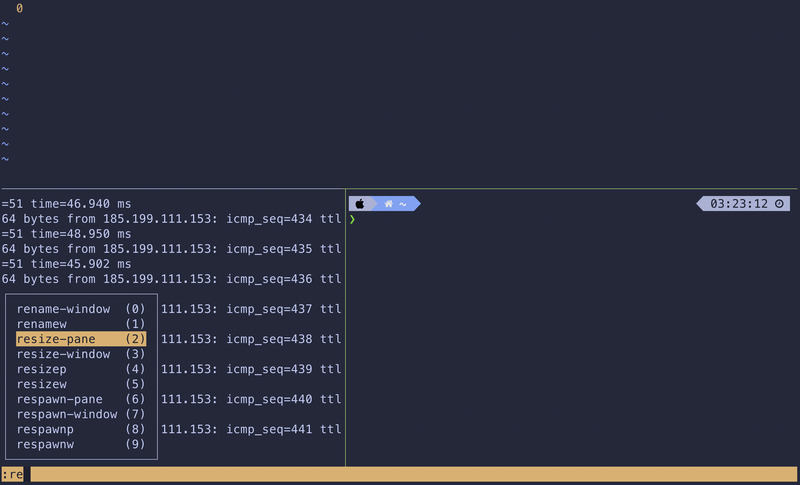
Task: Click the green prompt chevron
Action: pyautogui.click(x=353, y=219)
